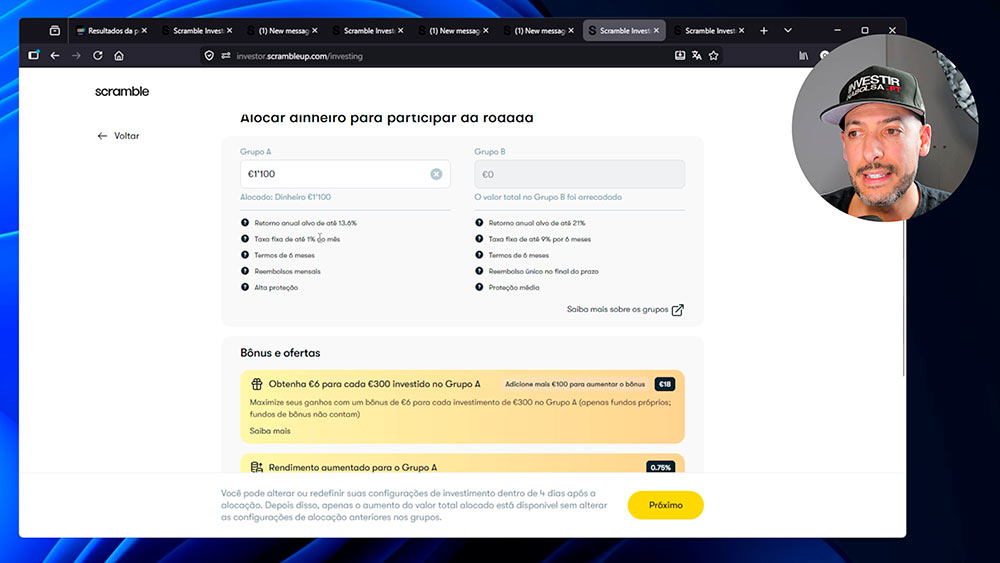Click the Próximo button
This screenshot has width=1000, height=563.
tap(665, 505)
